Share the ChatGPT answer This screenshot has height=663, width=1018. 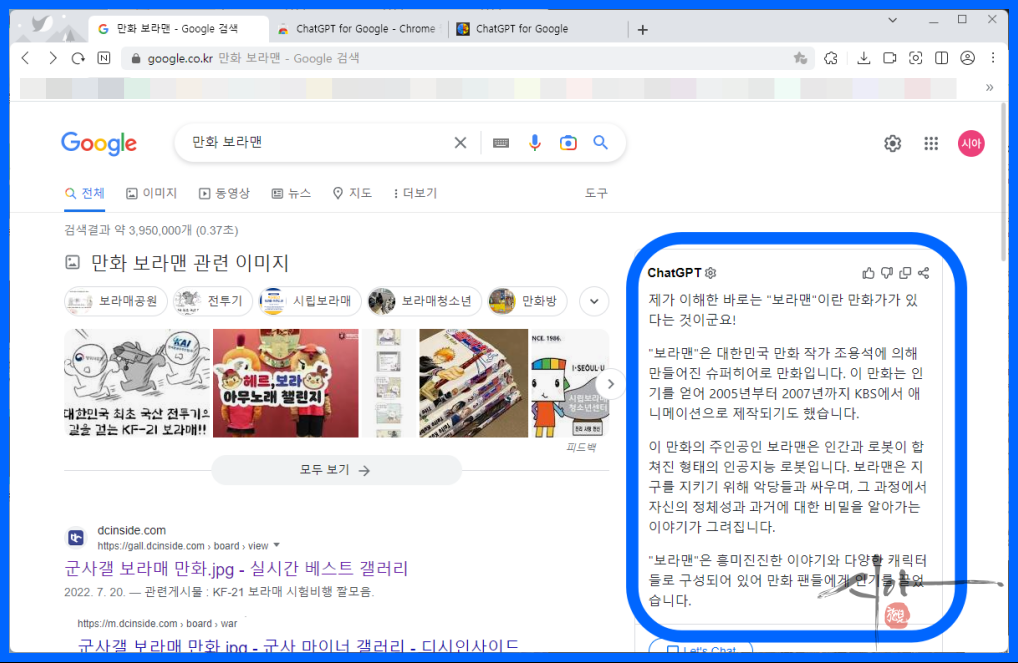(923, 273)
